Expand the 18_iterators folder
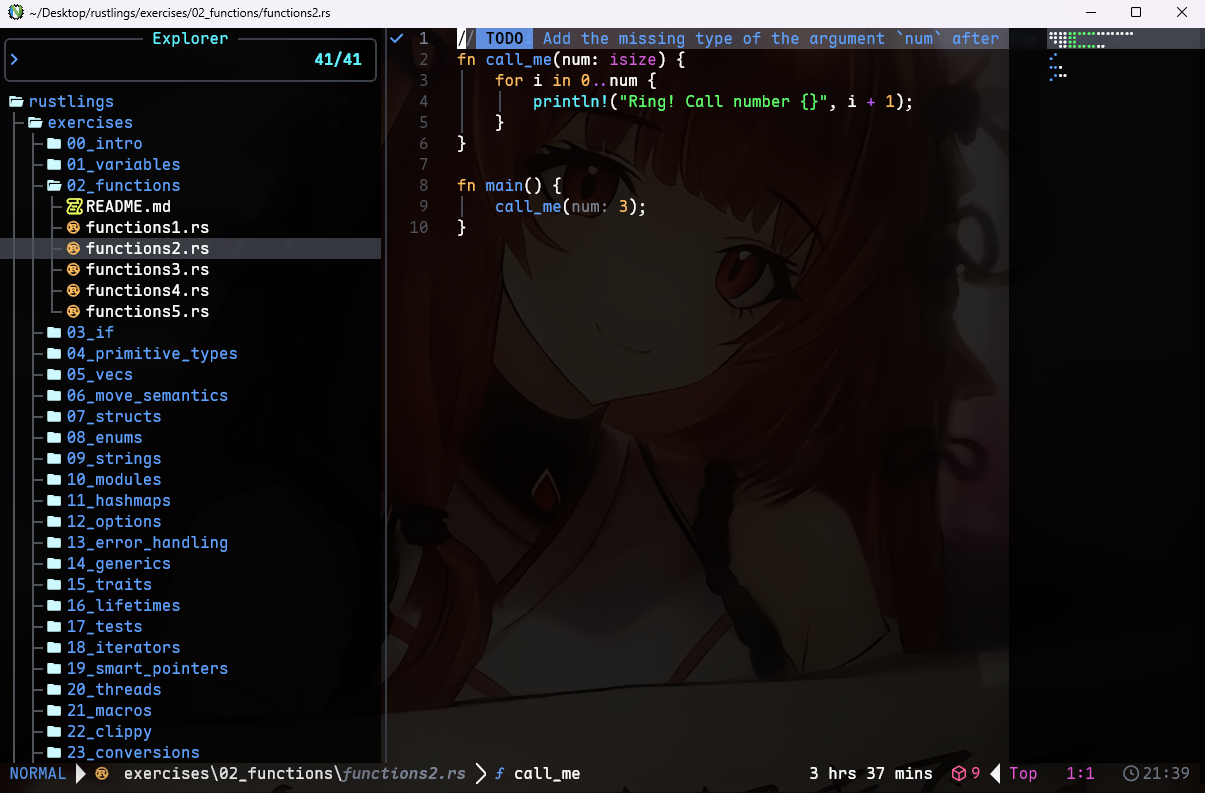 [124, 648]
